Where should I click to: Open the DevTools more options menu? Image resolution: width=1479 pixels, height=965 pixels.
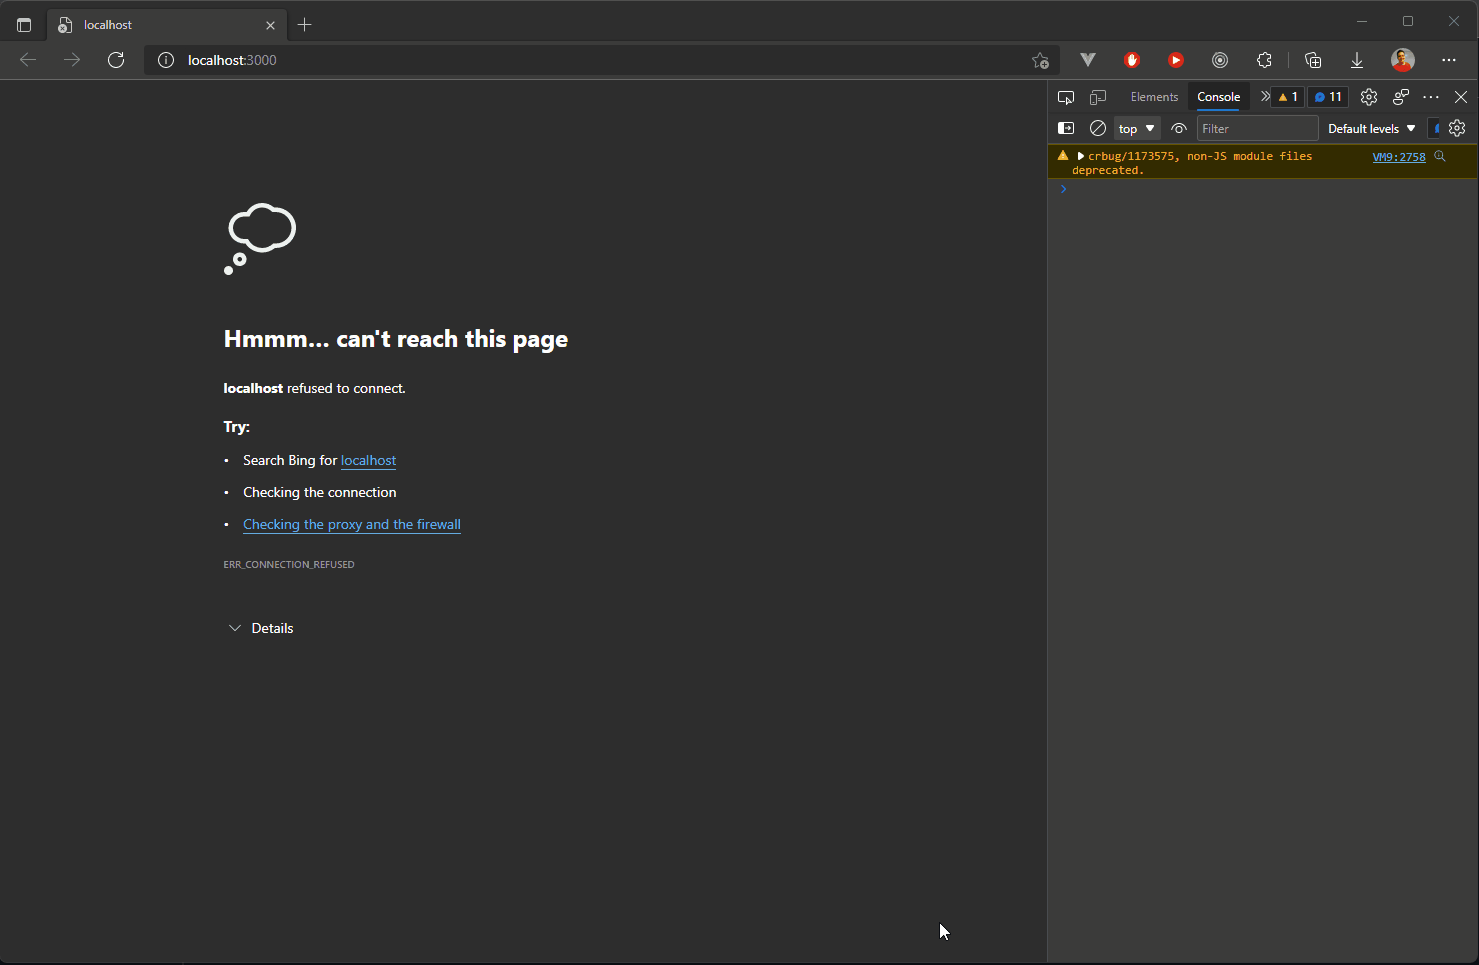[1431, 97]
